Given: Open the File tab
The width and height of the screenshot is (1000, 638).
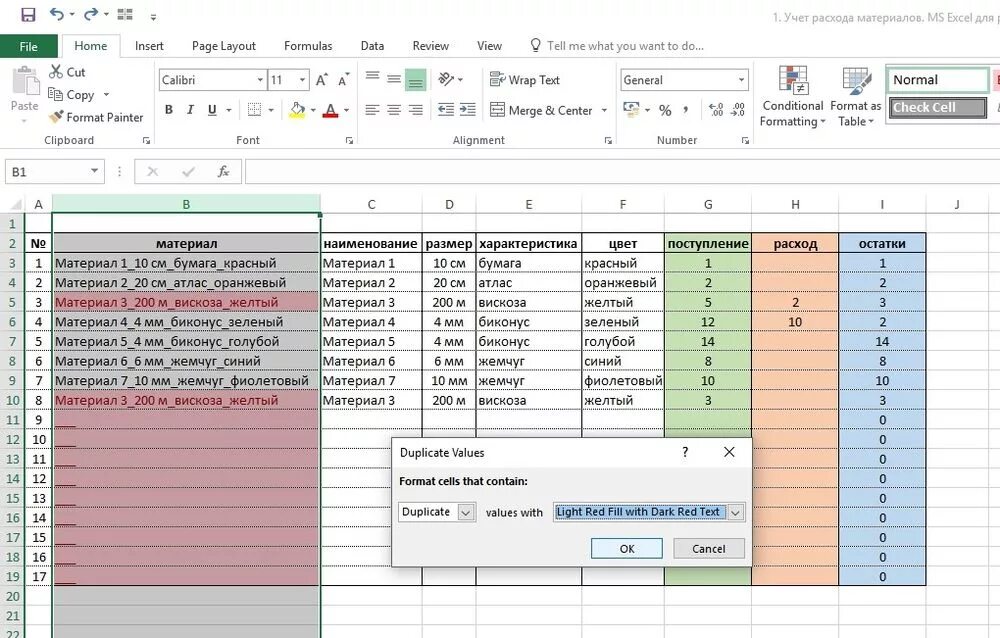Looking at the screenshot, I should pos(29,46).
